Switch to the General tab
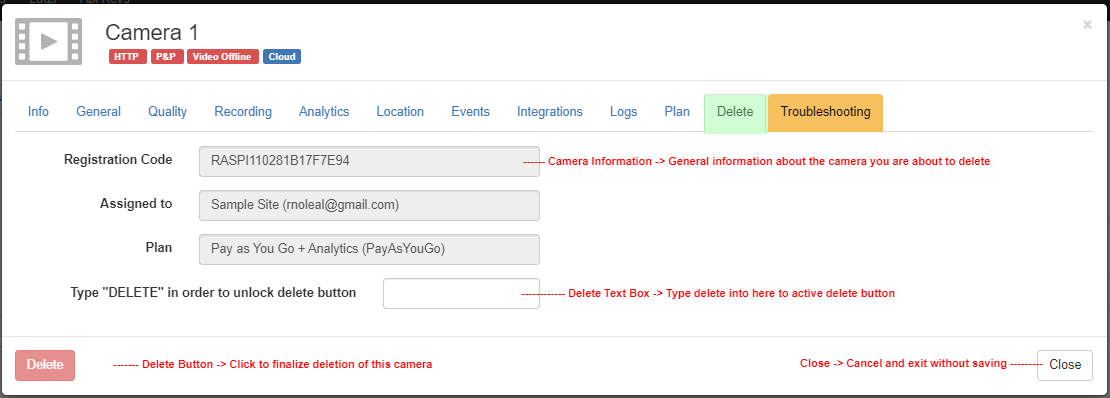 point(98,112)
